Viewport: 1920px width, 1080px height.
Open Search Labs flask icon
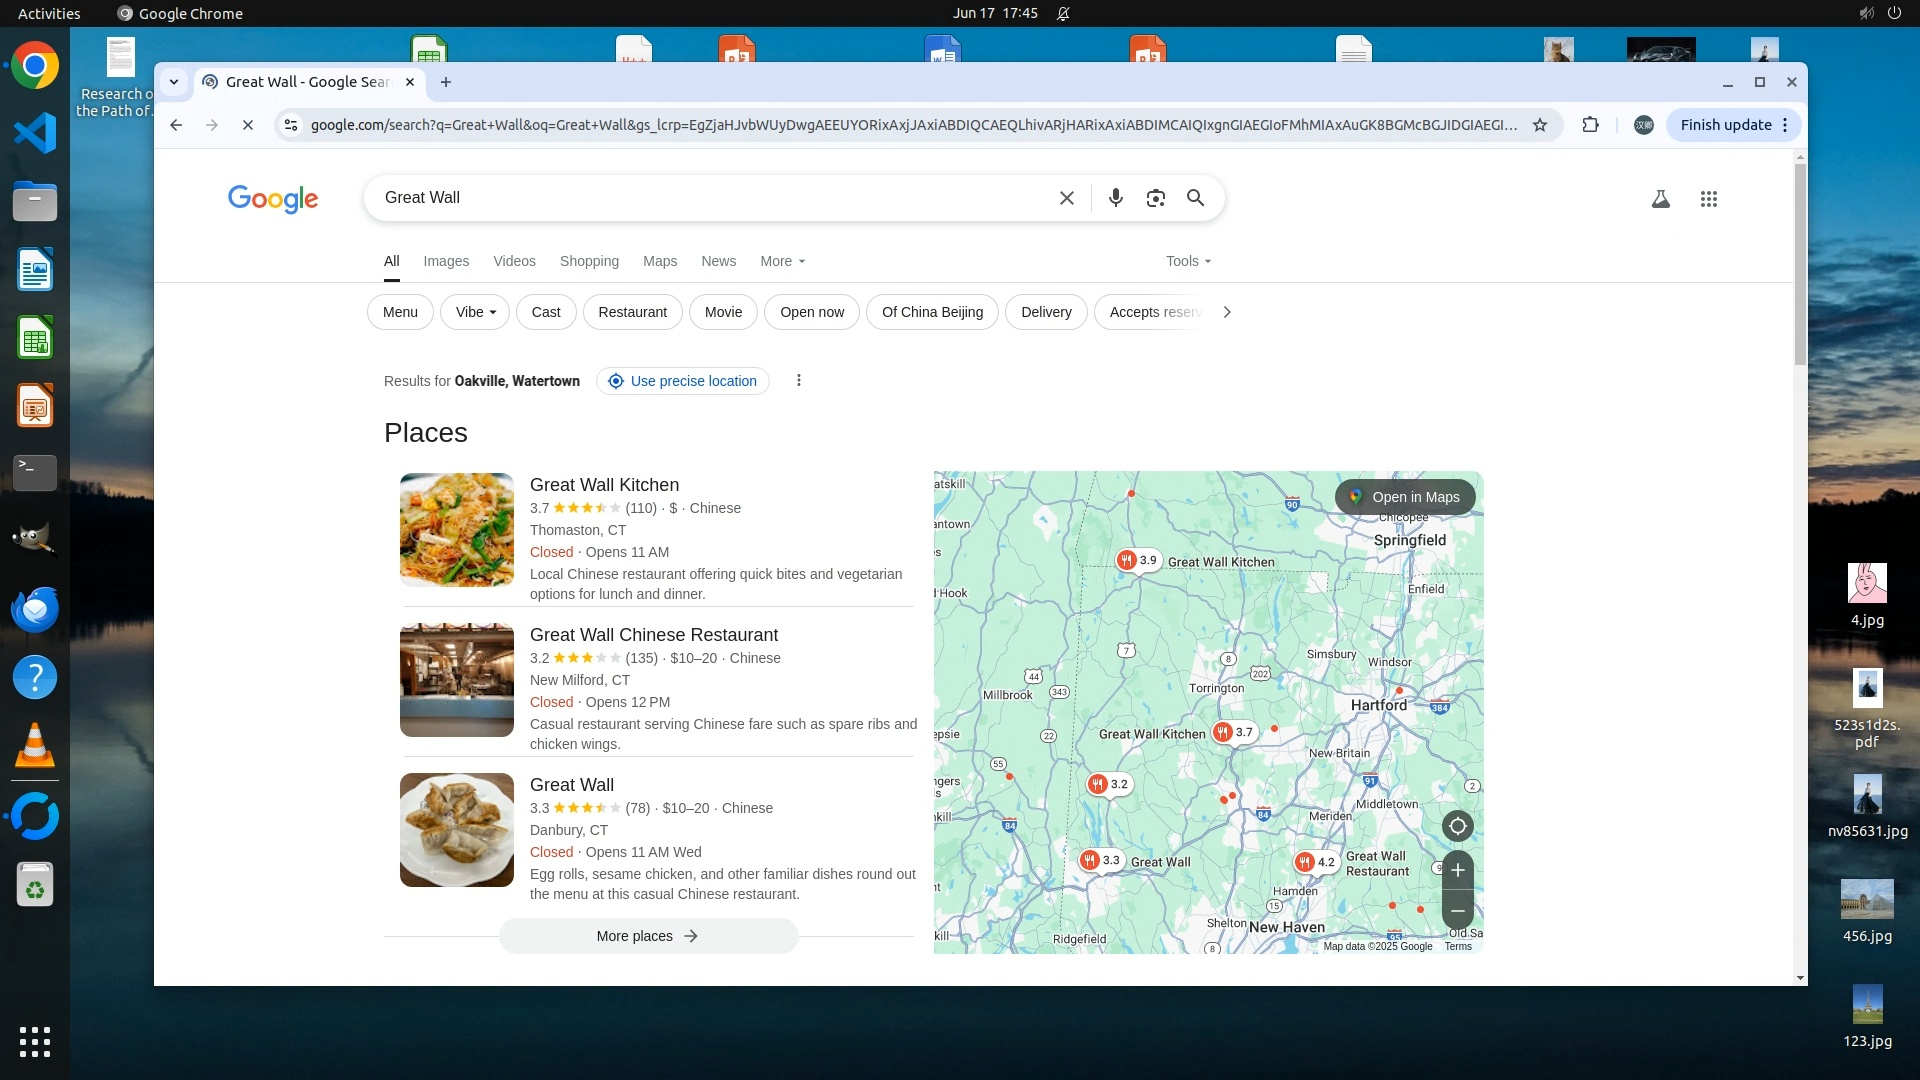[1661, 199]
